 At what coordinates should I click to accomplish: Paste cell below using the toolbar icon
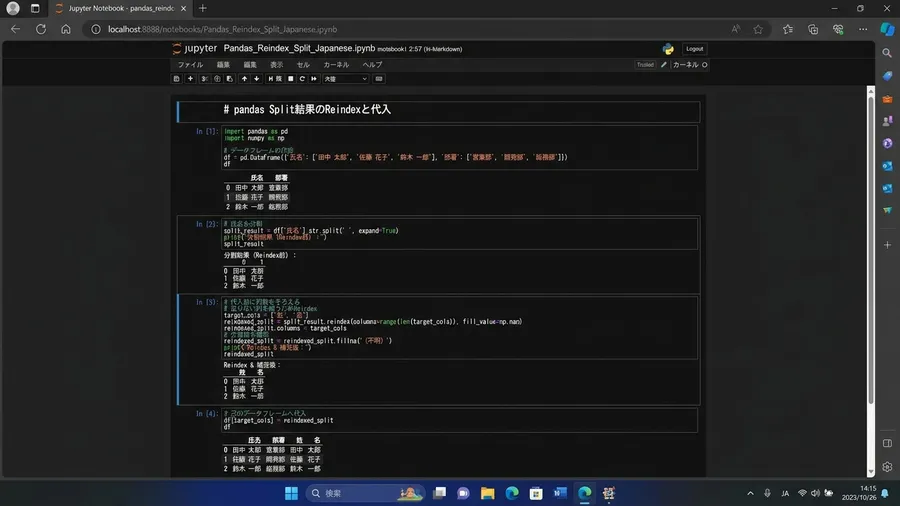(x=230, y=79)
